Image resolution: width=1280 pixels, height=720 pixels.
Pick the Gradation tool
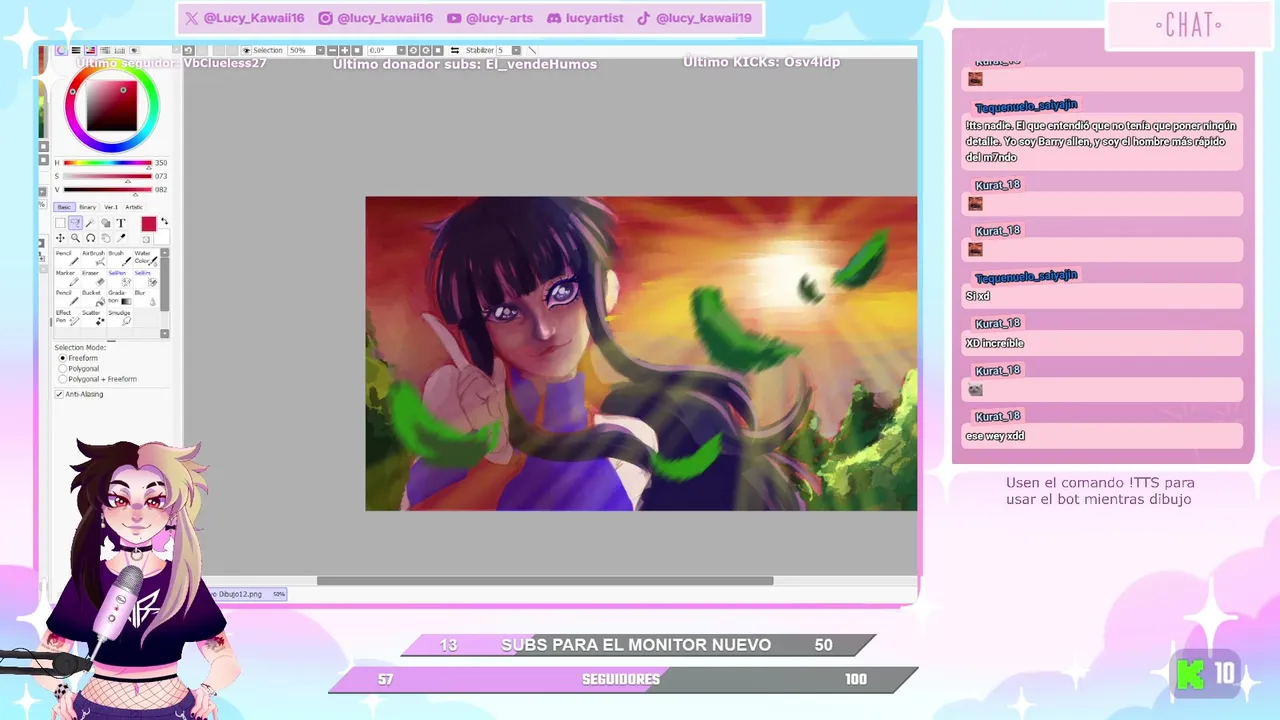coord(120,298)
